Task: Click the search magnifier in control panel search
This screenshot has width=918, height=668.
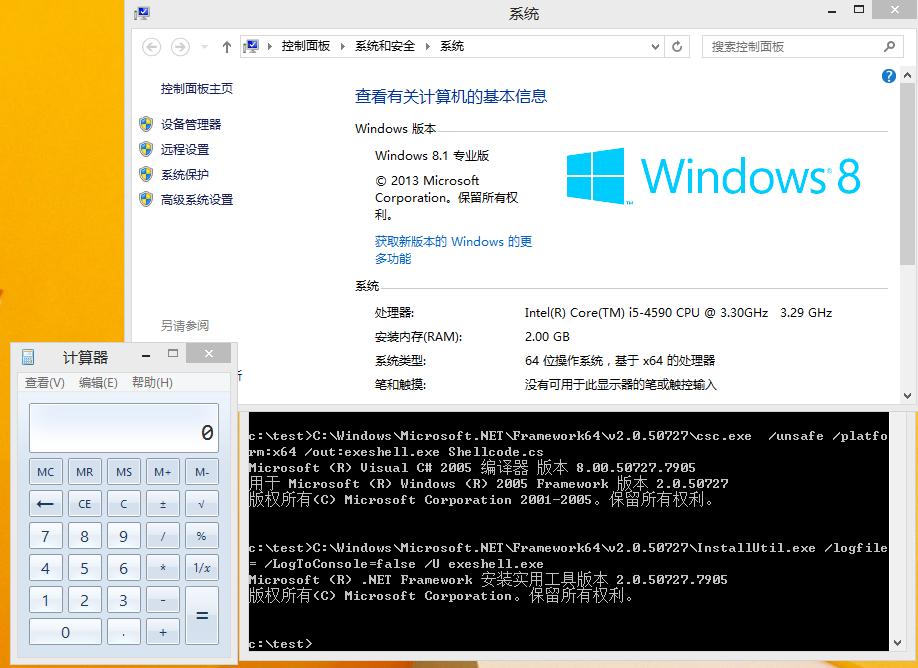Action: [889, 46]
